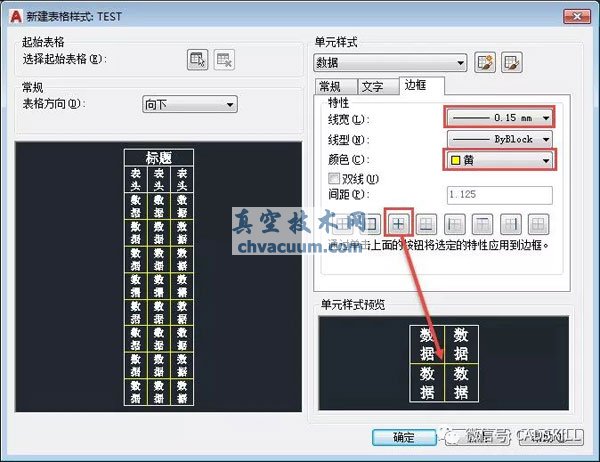Open the 单元样式 dropdown showing 数据
Viewport: 600px width, 462px height.
point(390,62)
